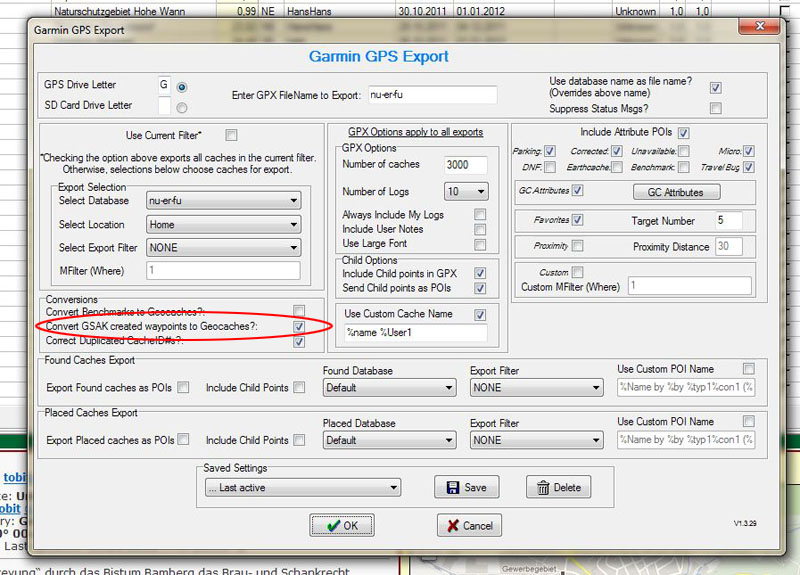Click the Placed Caches custom POI name field

click(x=686, y=440)
